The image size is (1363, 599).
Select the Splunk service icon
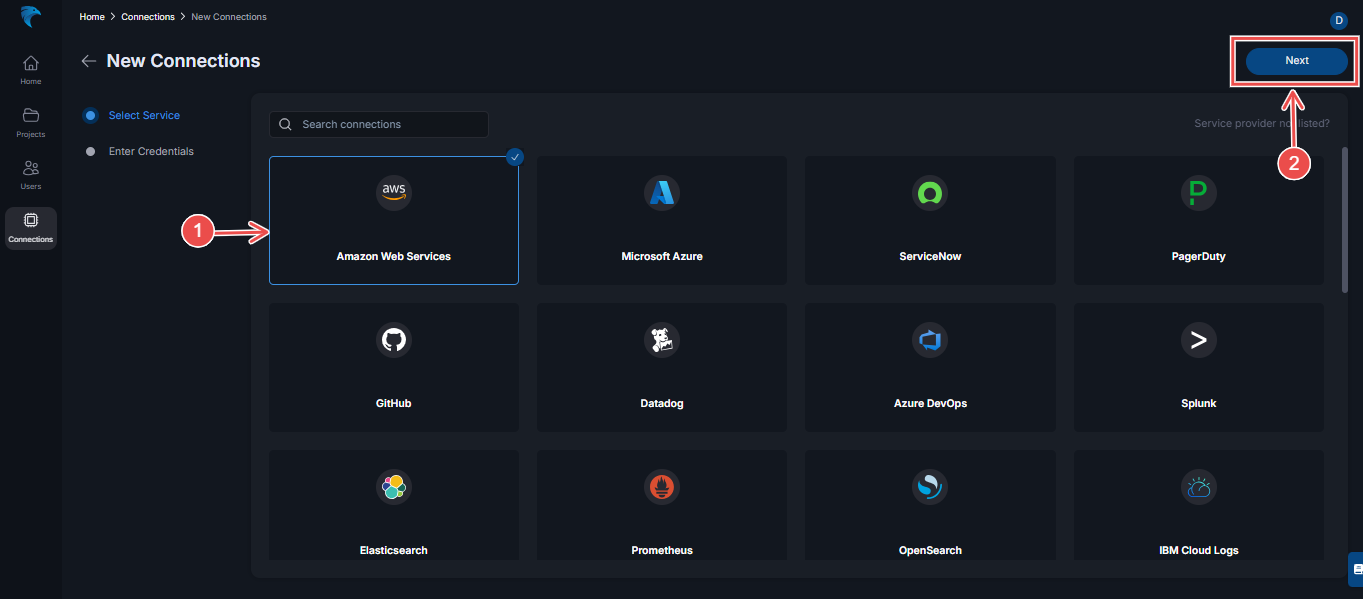1198,340
